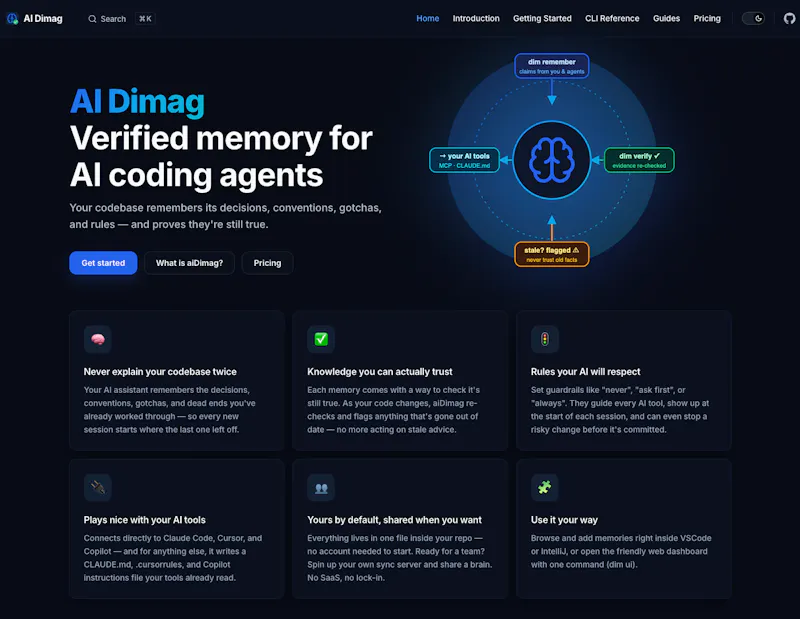Click the 'Verified memory for AI coding agents' headline
Viewport: 800px width, 619px height.
coord(221,157)
